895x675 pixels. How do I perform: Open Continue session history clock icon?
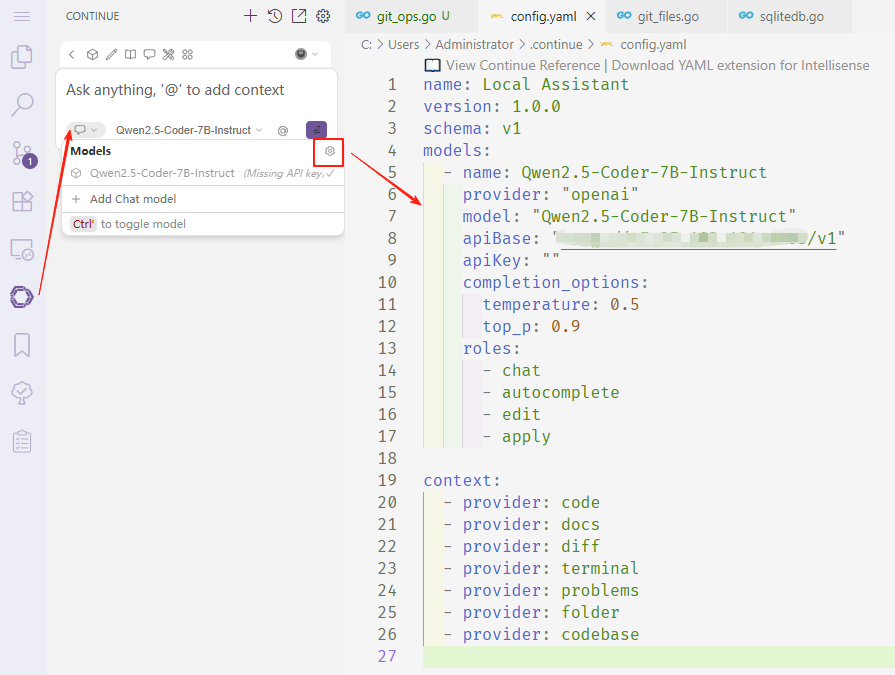[275, 16]
